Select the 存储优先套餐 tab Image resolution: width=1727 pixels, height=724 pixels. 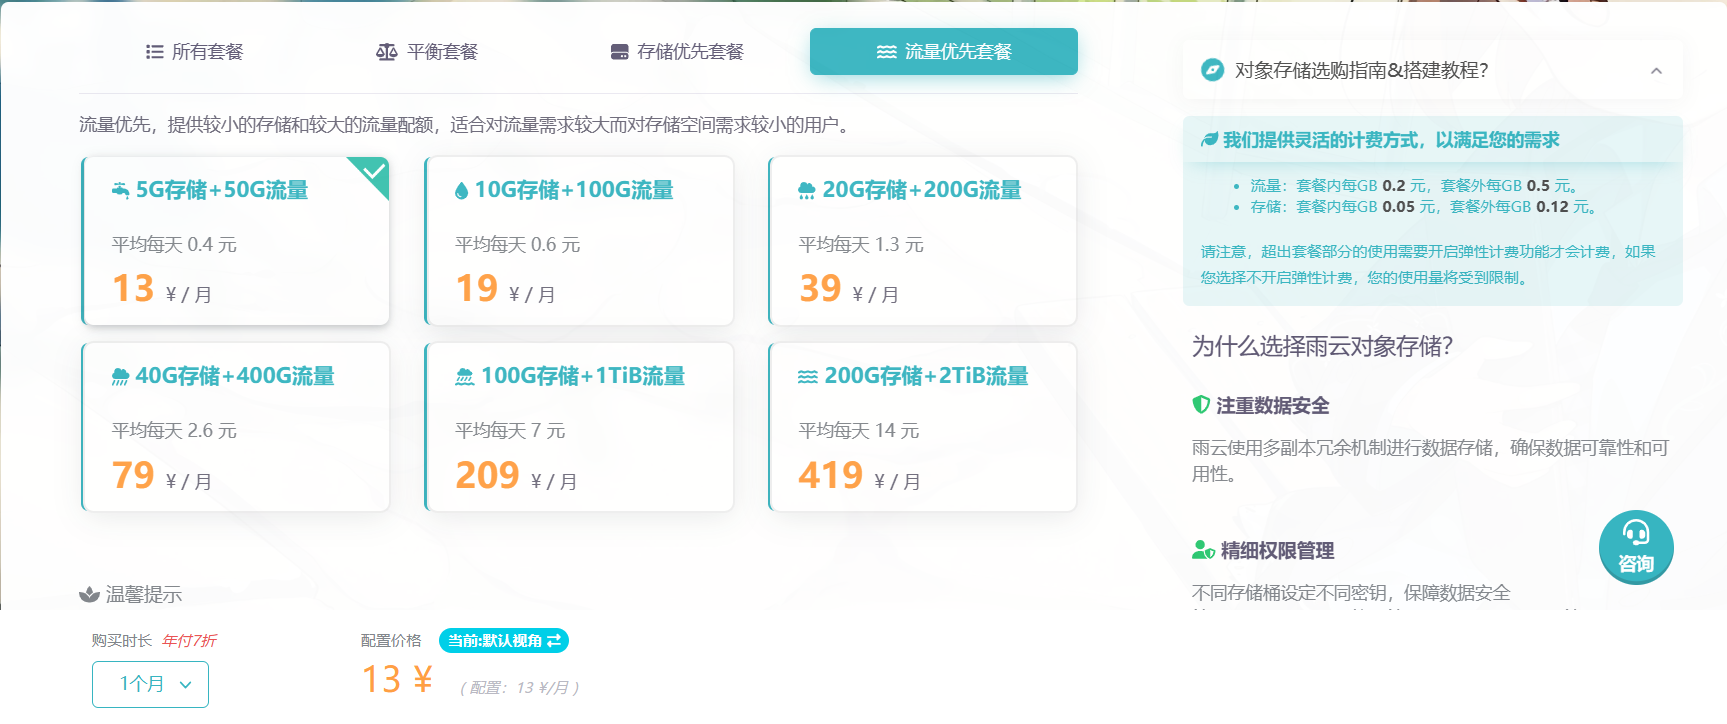pos(677,52)
